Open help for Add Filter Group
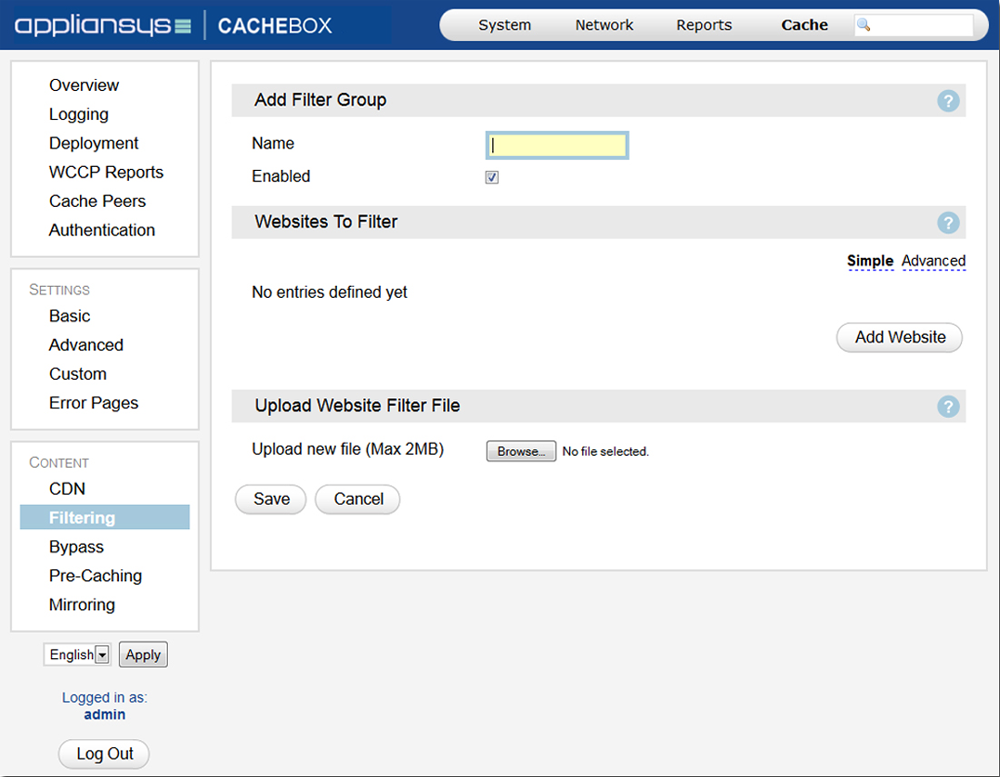 pos(948,101)
